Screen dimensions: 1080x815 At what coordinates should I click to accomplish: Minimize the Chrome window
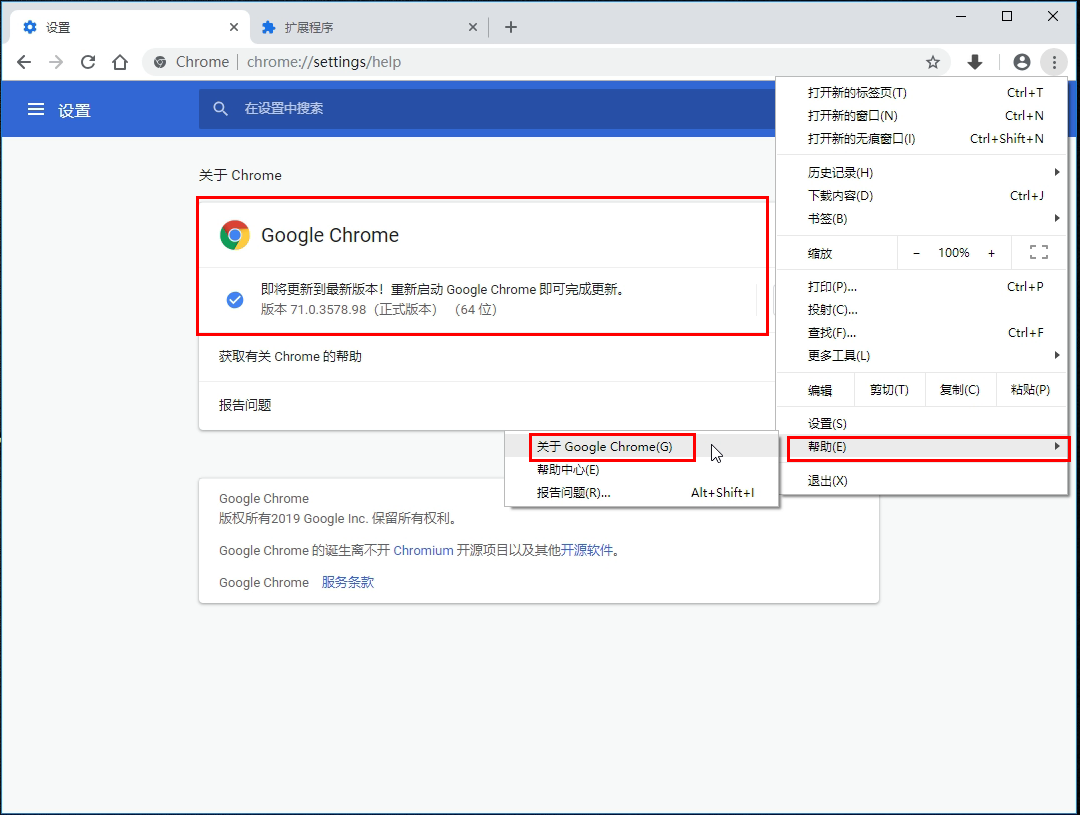pos(961,16)
